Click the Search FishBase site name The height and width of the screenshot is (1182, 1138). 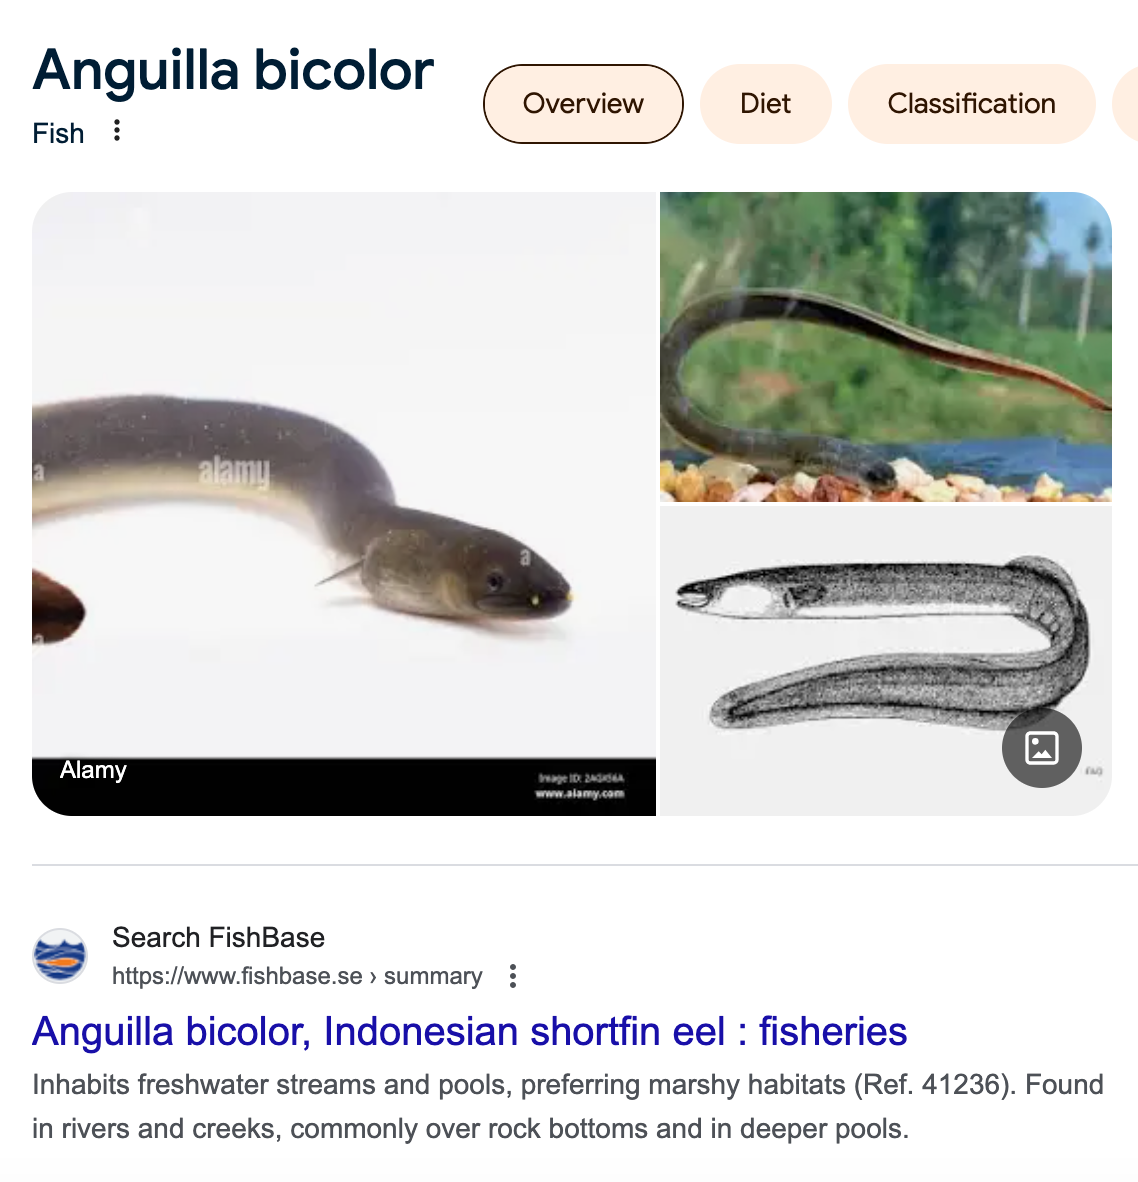(x=219, y=937)
